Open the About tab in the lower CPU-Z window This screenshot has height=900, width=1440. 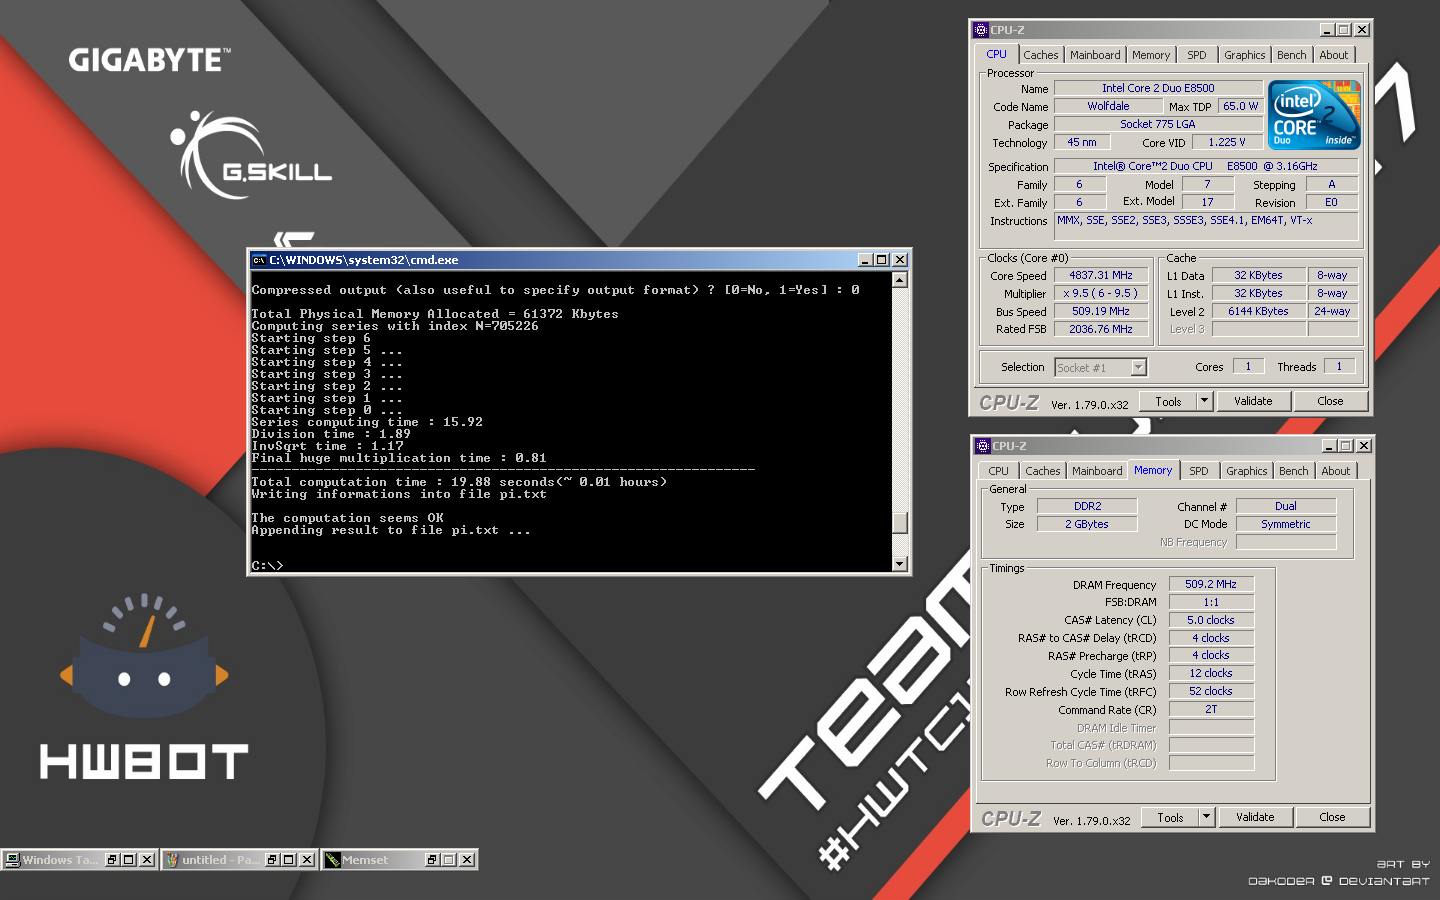pos(1336,471)
